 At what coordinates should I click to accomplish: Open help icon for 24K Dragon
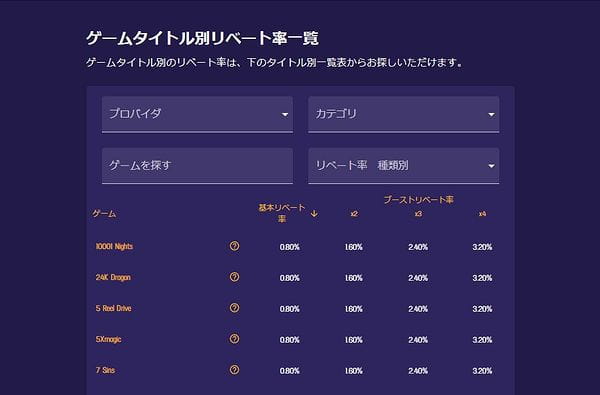tap(235, 277)
